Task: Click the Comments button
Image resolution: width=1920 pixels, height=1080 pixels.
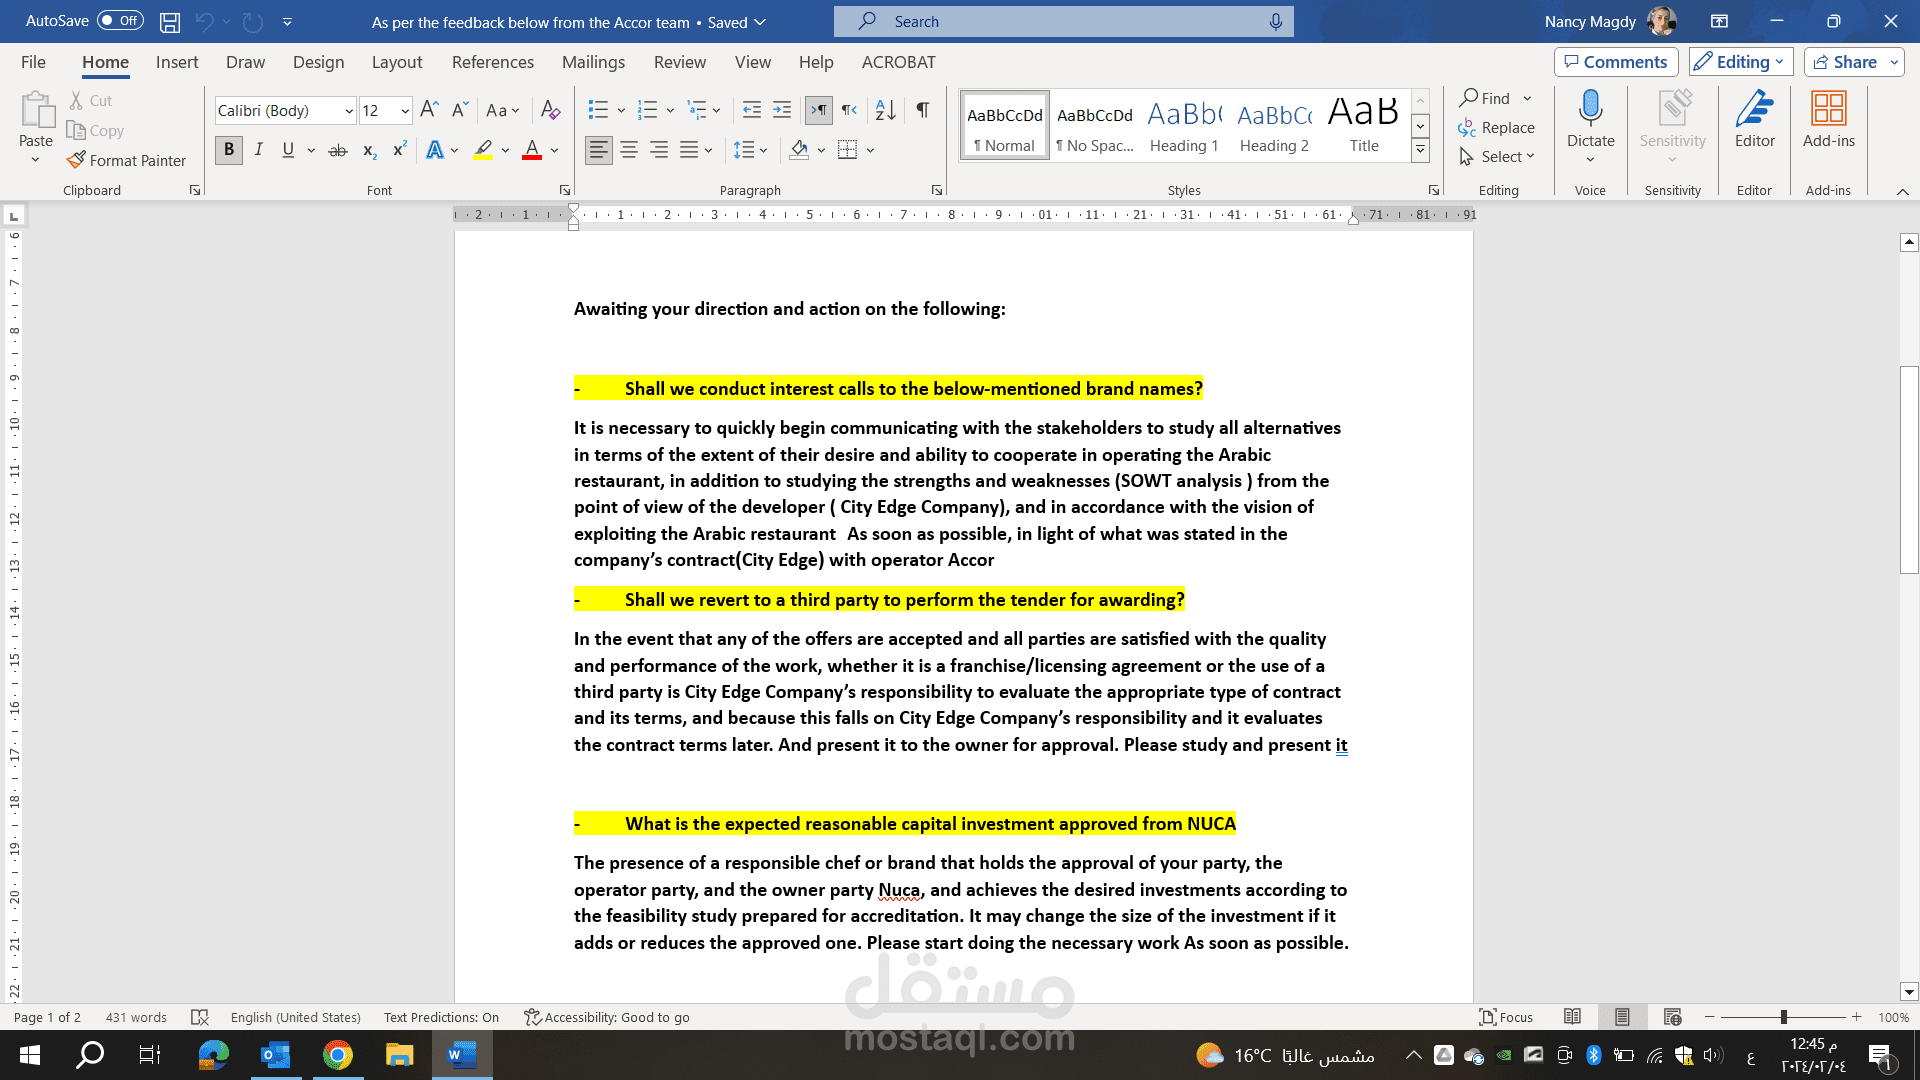Action: point(1616,62)
